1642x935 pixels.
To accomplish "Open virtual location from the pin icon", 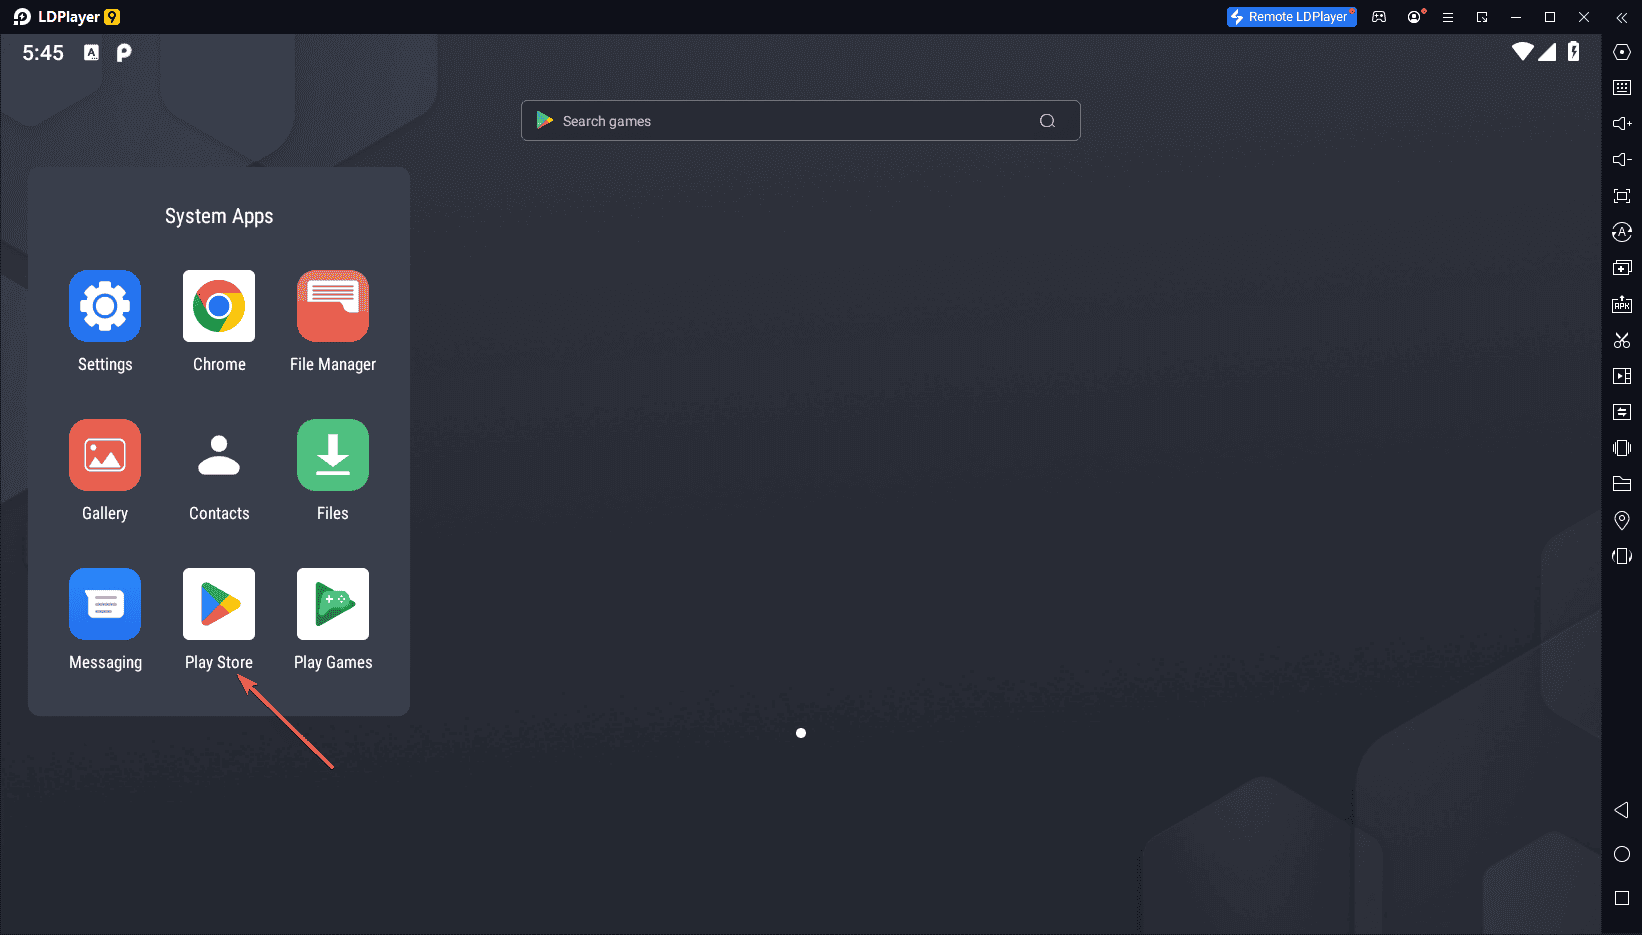I will coord(1622,520).
